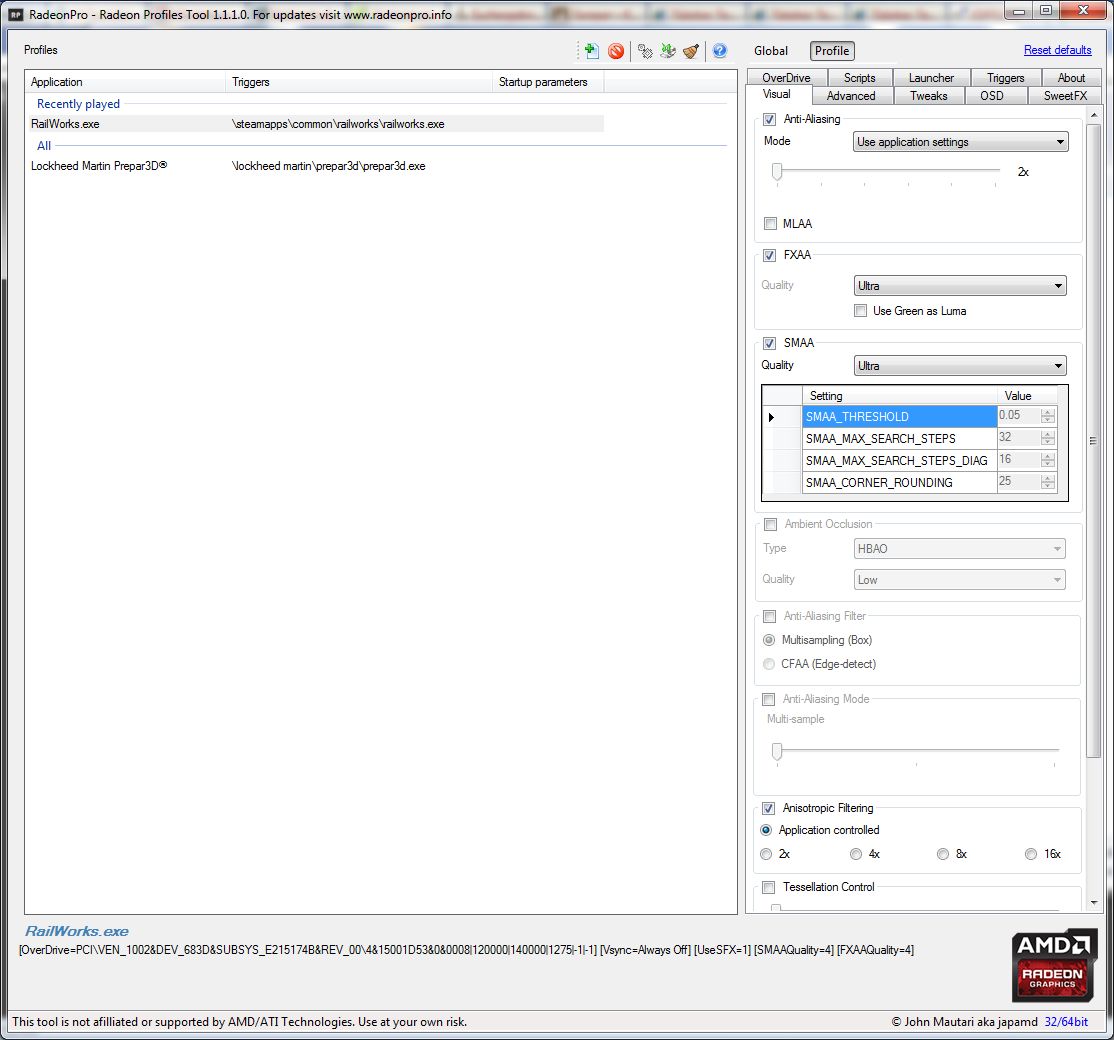Screen dimensions: 1114x1040
Task: Enable the Tessellation Control checkbox
Action: (x=769, y=887)
